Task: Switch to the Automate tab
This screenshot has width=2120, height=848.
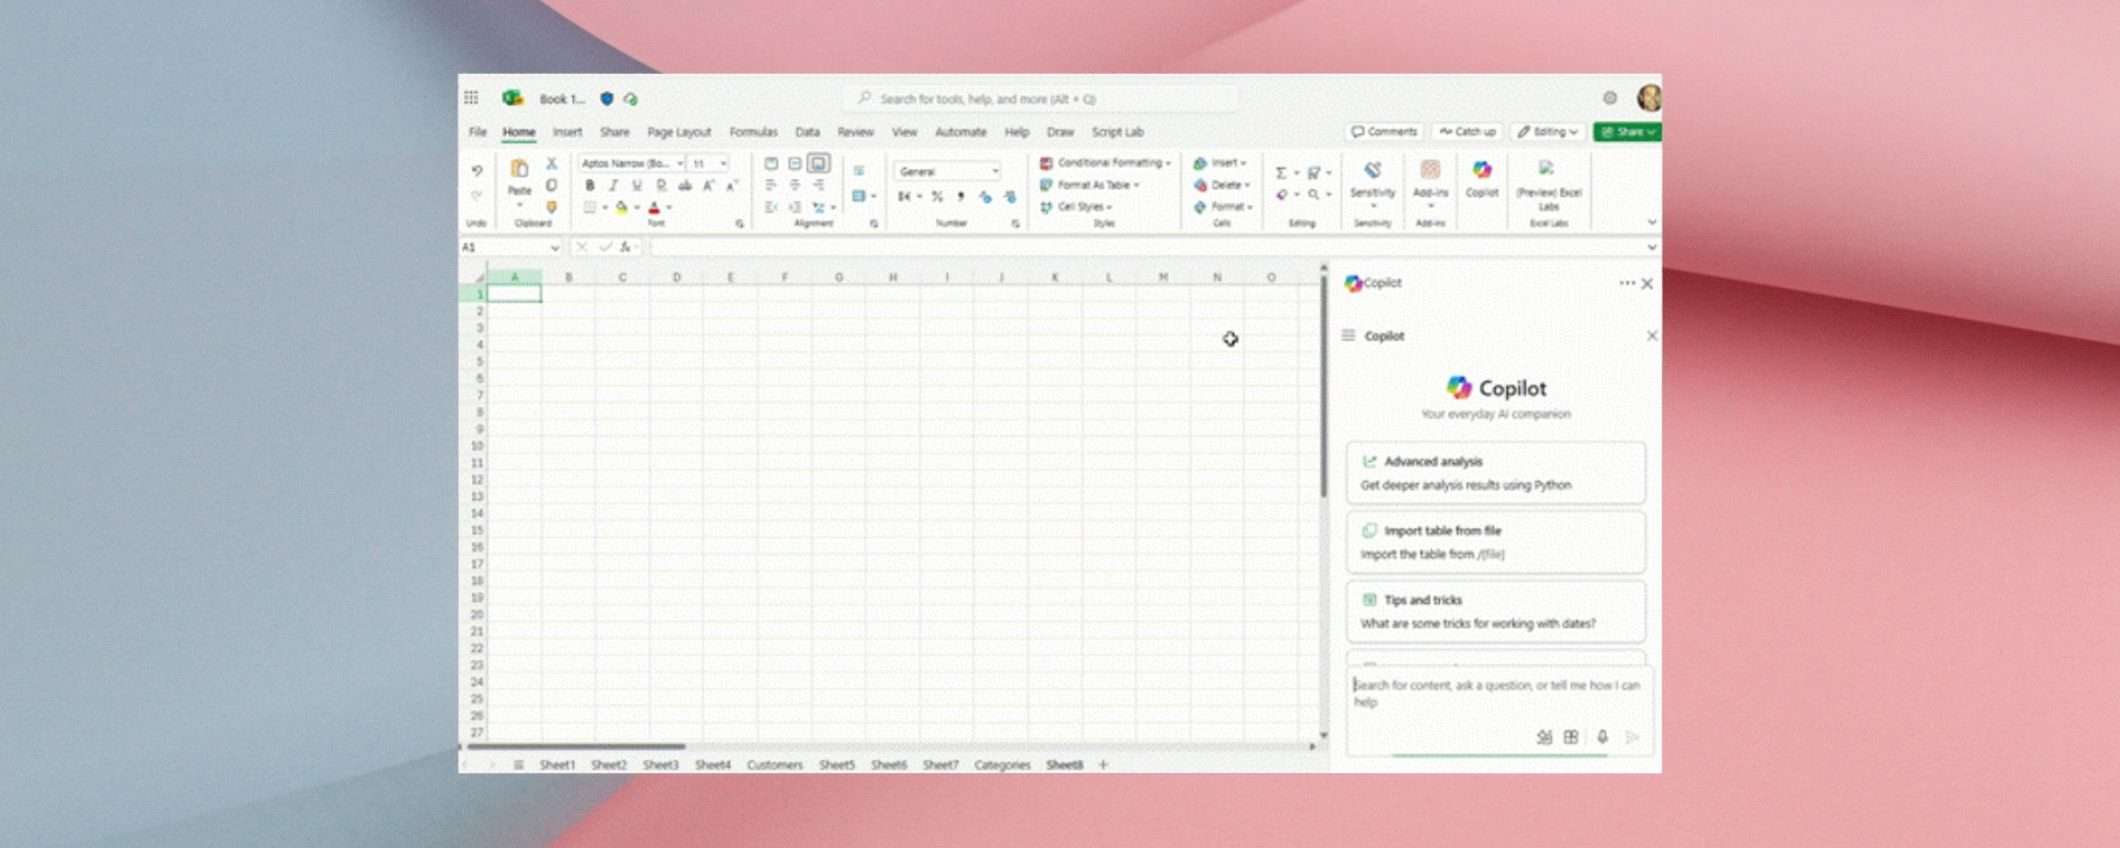Action: pyautogui.click(x=960, y=132)
